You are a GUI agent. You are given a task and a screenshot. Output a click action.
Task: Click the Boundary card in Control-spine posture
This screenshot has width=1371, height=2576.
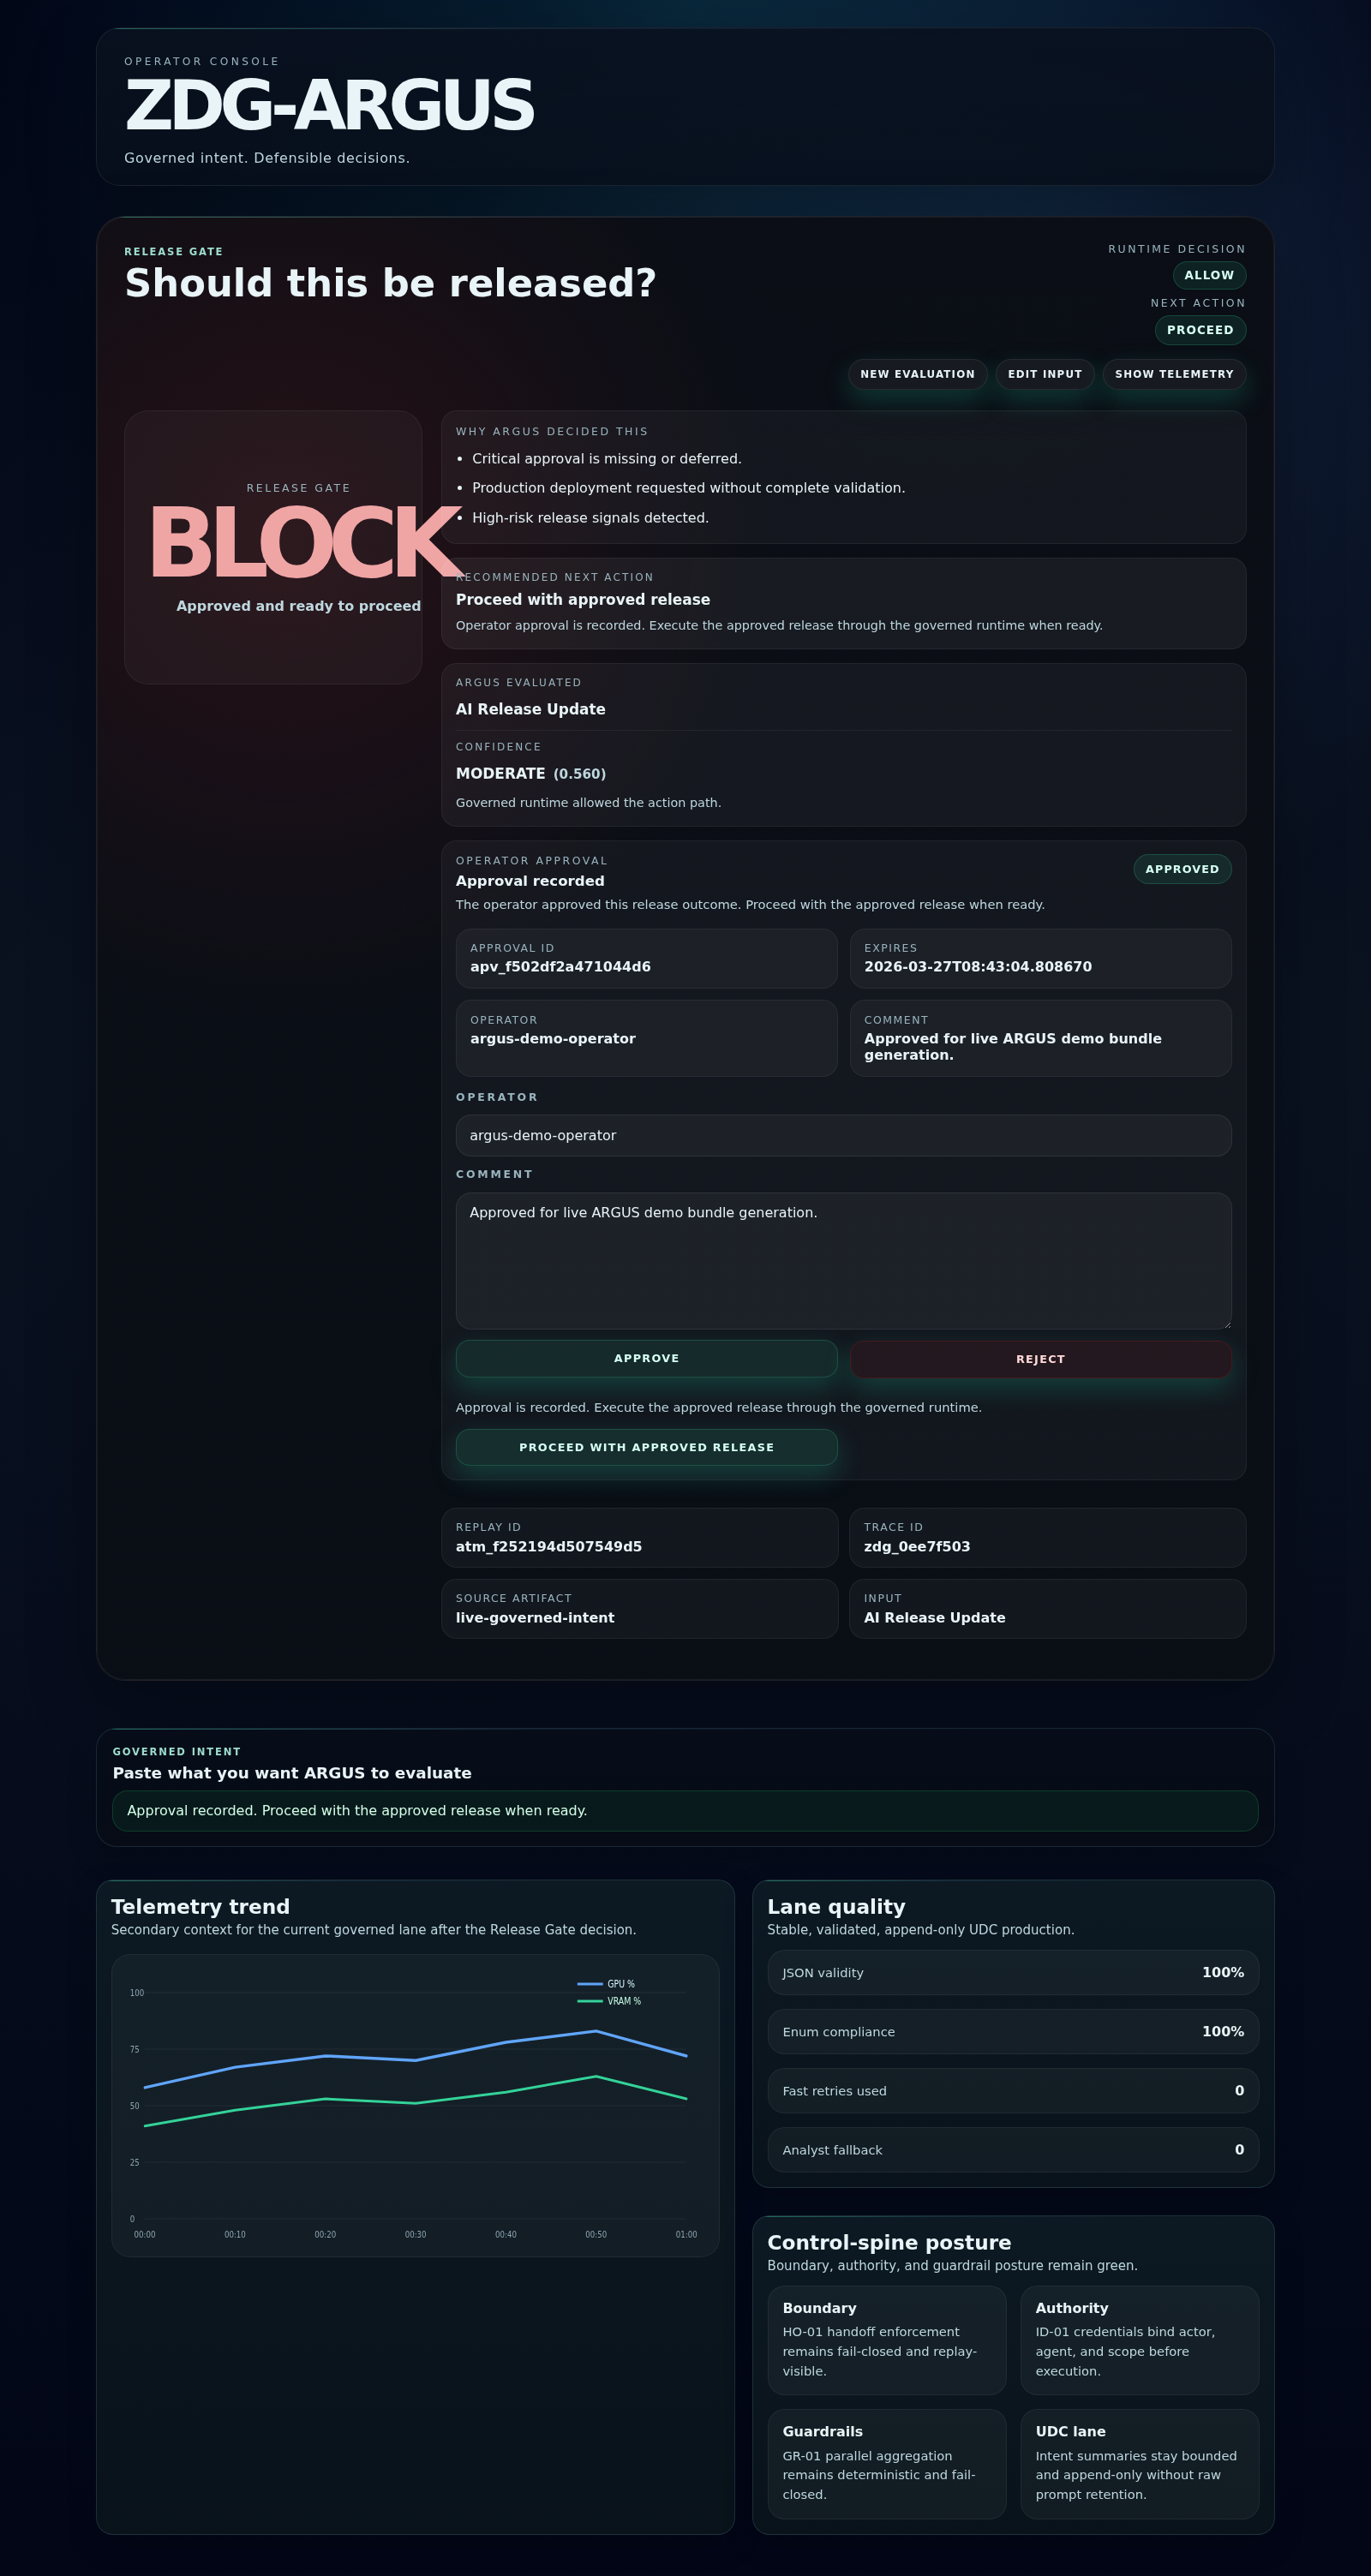tap(886, 2340)
